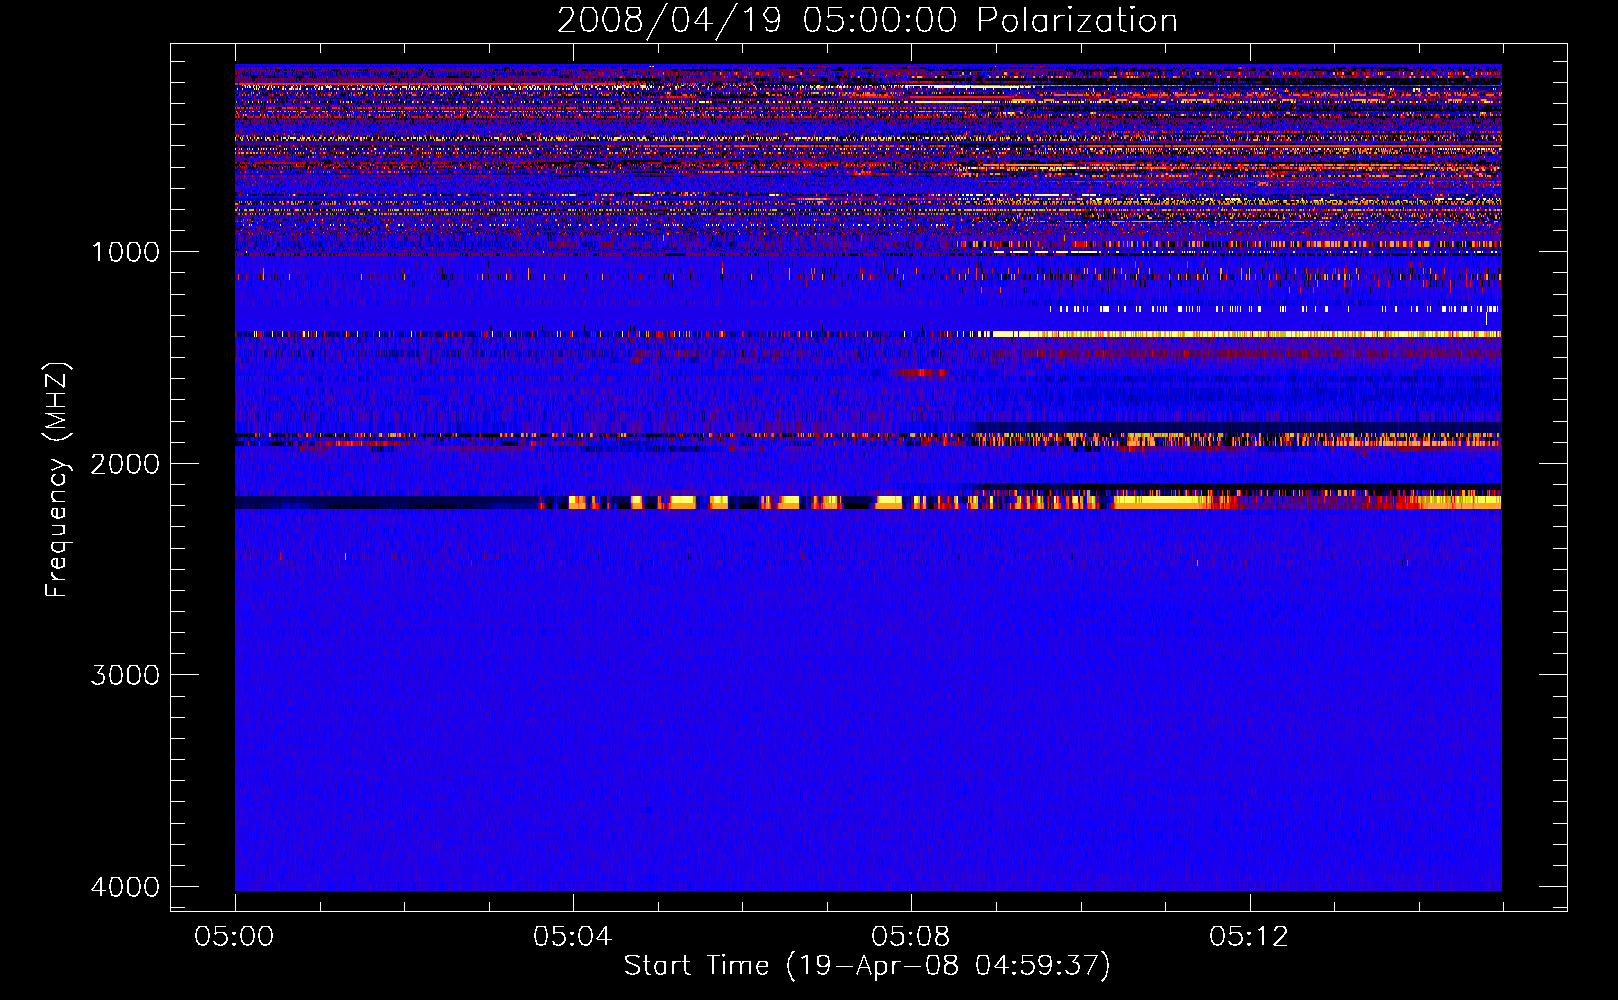Click the "4000" frequency tick label
This screenshot has height=1000, width=1618.
pyautogui.click(x=125, y=887)
